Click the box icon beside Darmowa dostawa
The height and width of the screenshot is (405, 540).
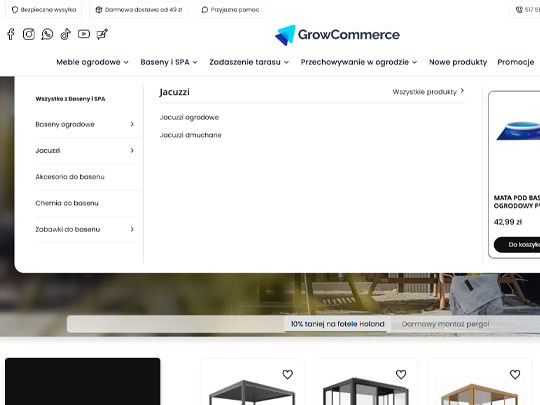click(99, 10)
